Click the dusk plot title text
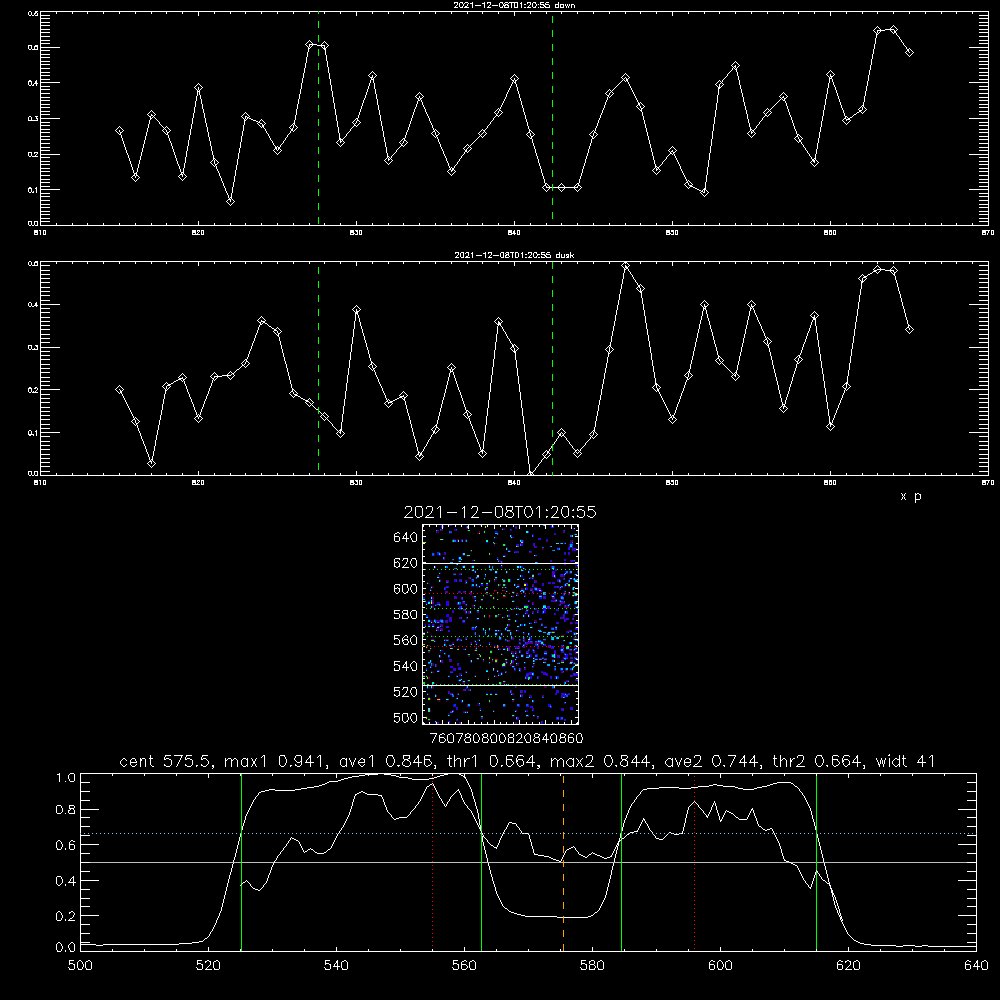Viewport: 1000px width, 1000px height. 514,255
